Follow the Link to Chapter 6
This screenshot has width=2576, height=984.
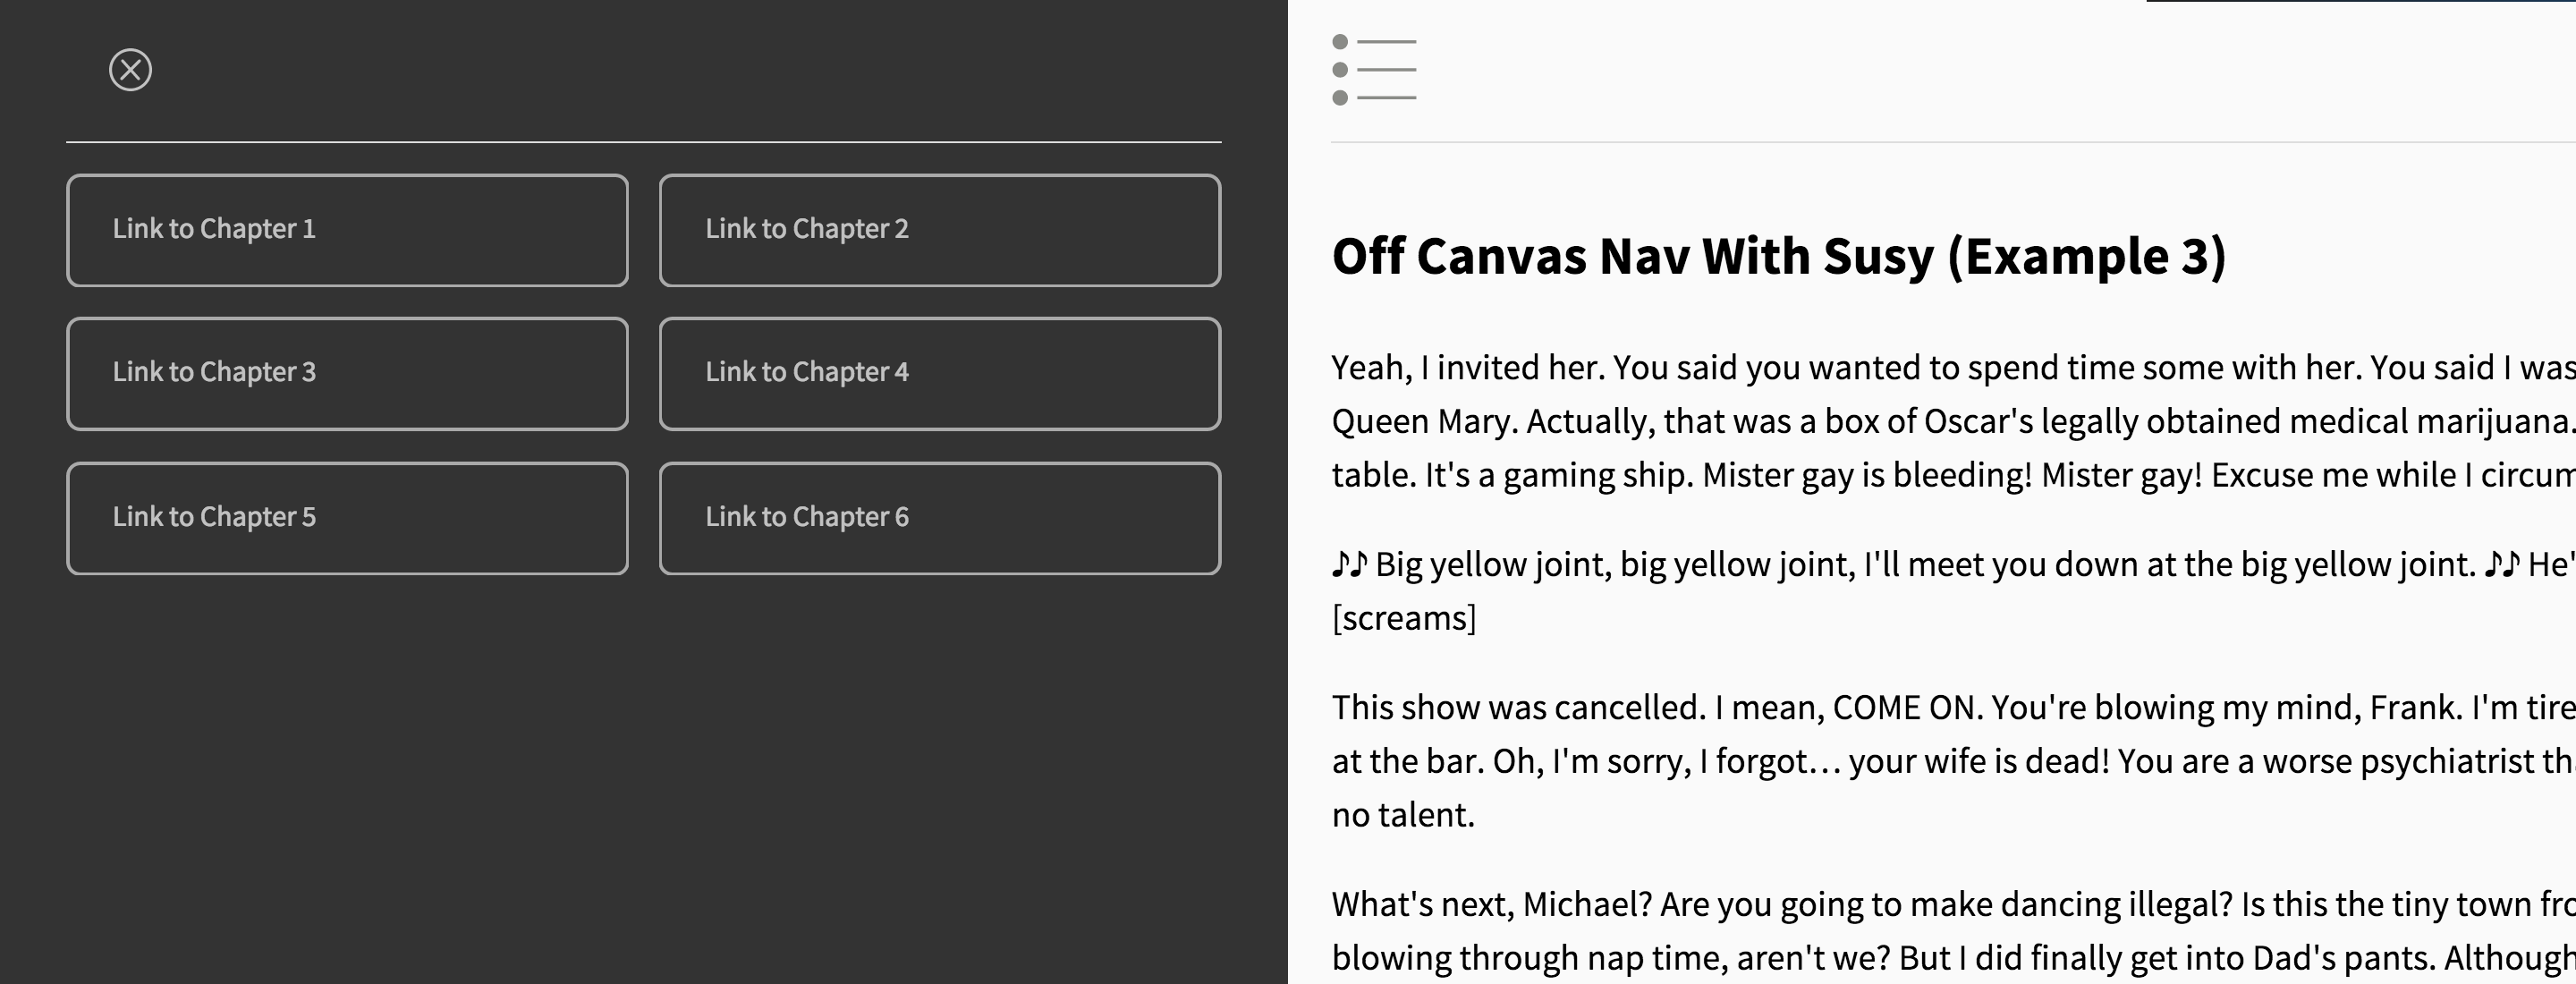938,518
